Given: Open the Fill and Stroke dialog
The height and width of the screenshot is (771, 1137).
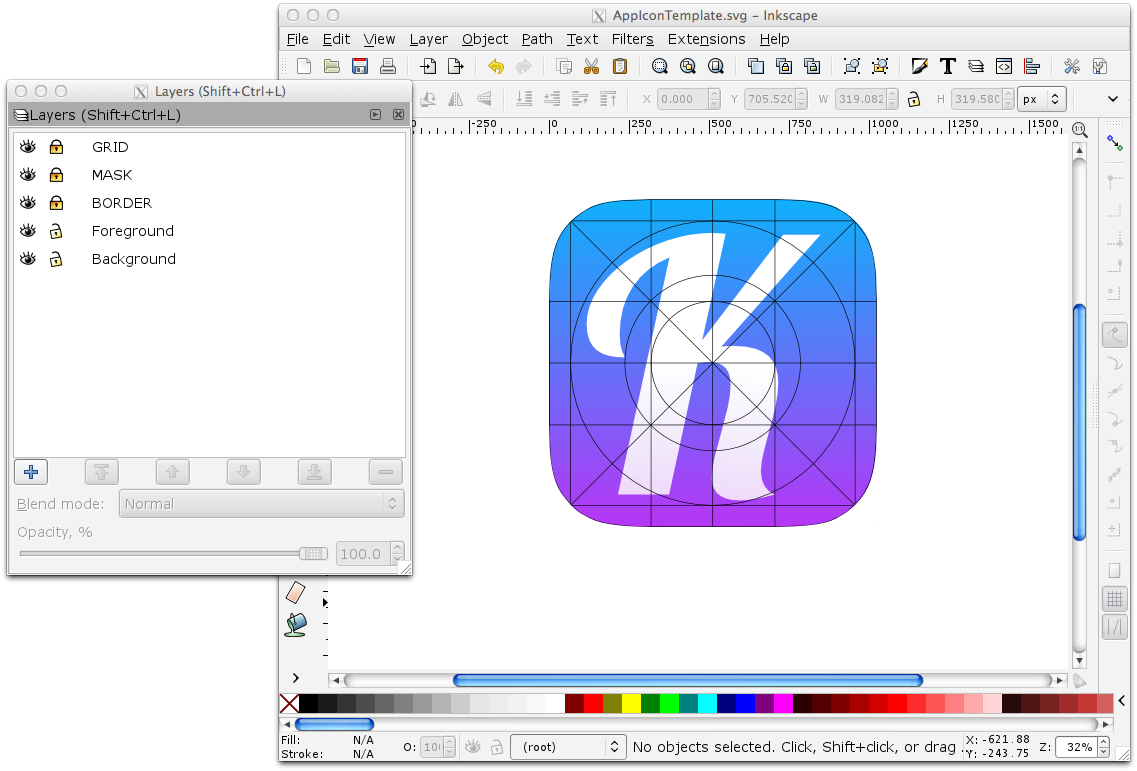Looking at the screenshot, I should click(919, 66).
